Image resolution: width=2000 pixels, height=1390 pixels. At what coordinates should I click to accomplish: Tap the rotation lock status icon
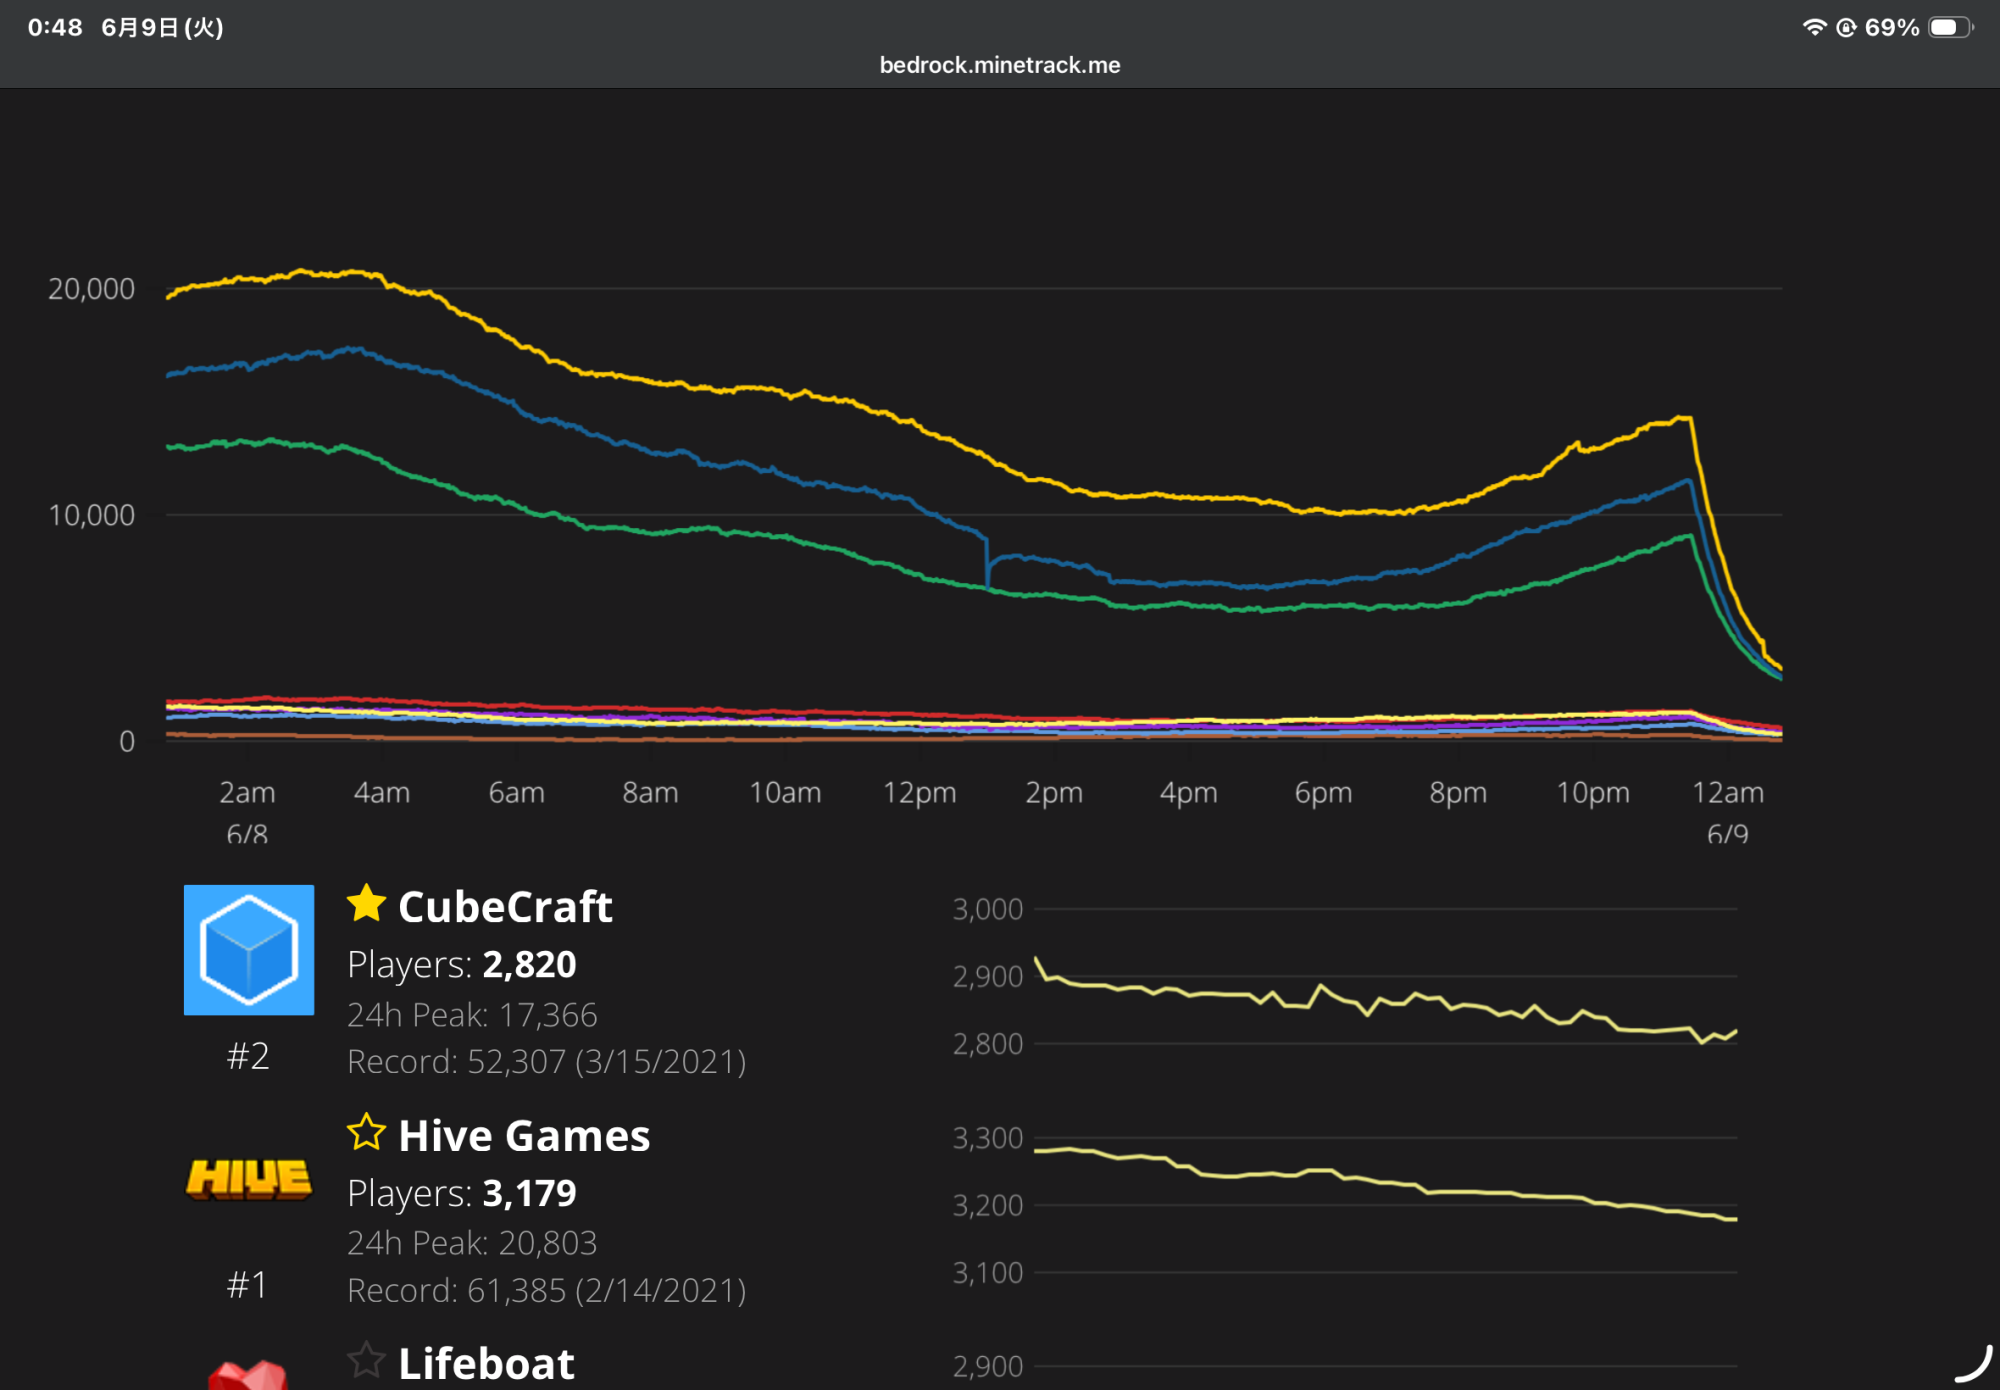[1846, 27]
